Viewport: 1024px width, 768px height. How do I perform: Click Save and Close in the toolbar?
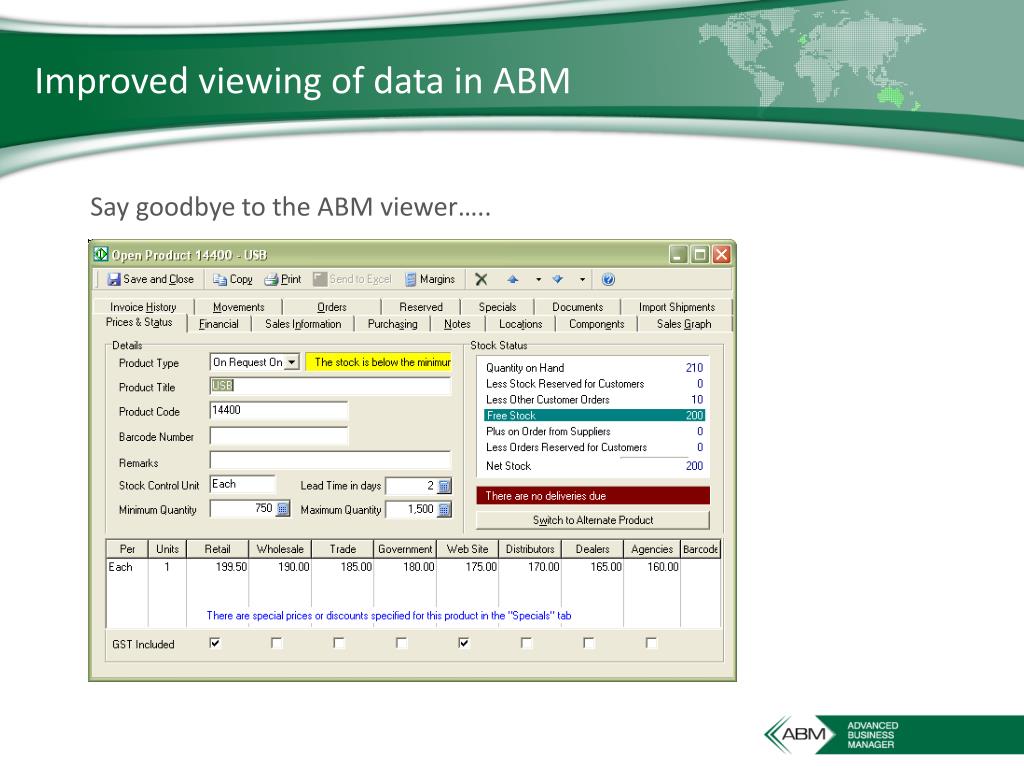coord(150,280)
